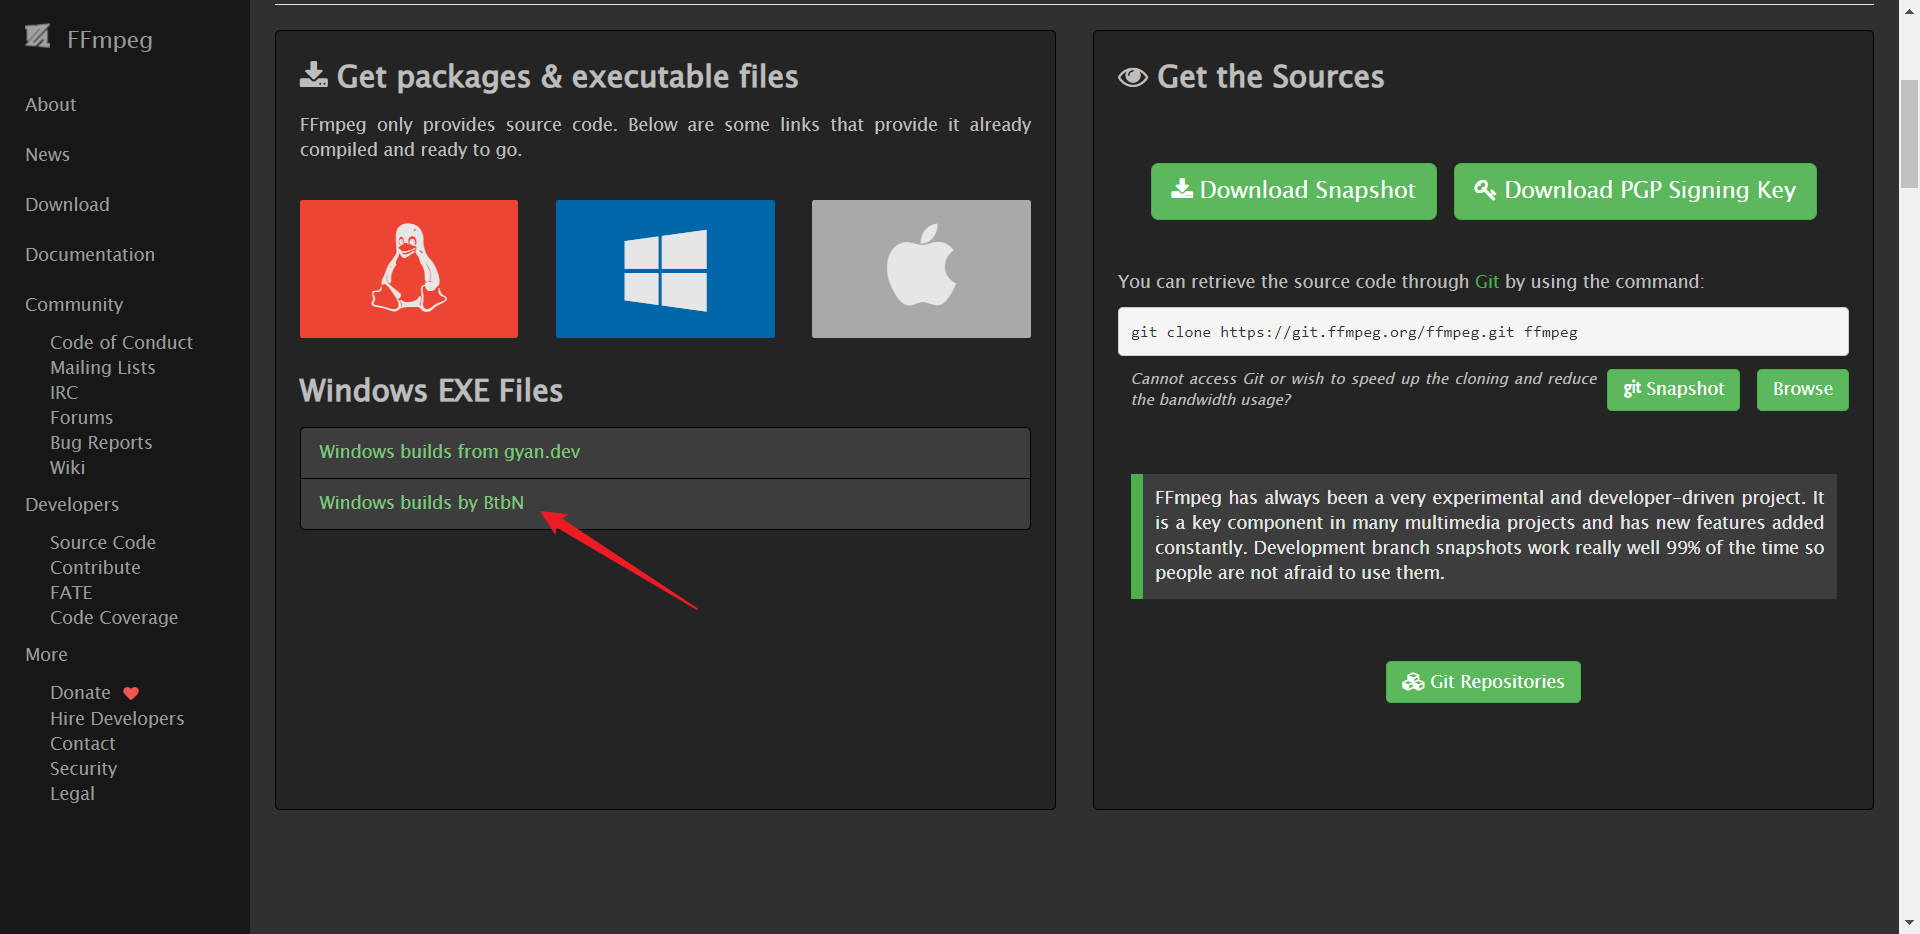Select the Windows logo packages tile
Viewport: 1920px width, 934px height.
point(665,269)
